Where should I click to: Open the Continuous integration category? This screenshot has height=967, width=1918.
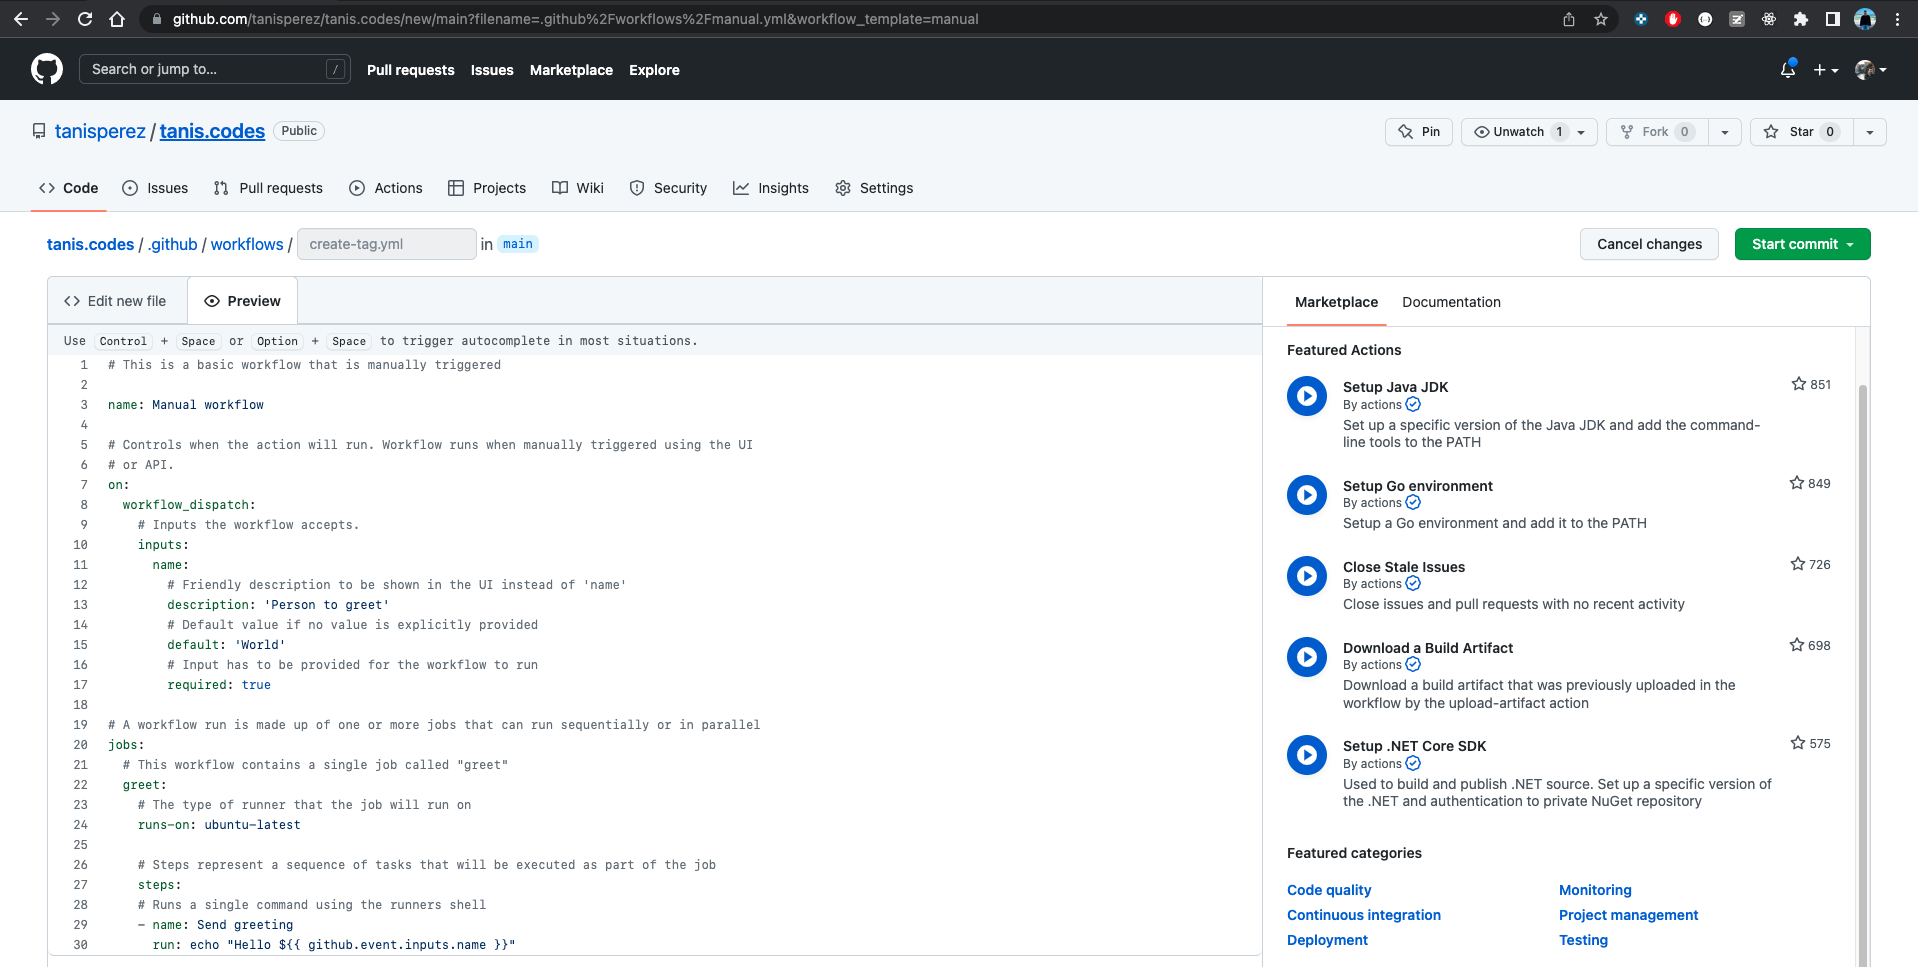pyautogui.click(x=1363, y=915)
